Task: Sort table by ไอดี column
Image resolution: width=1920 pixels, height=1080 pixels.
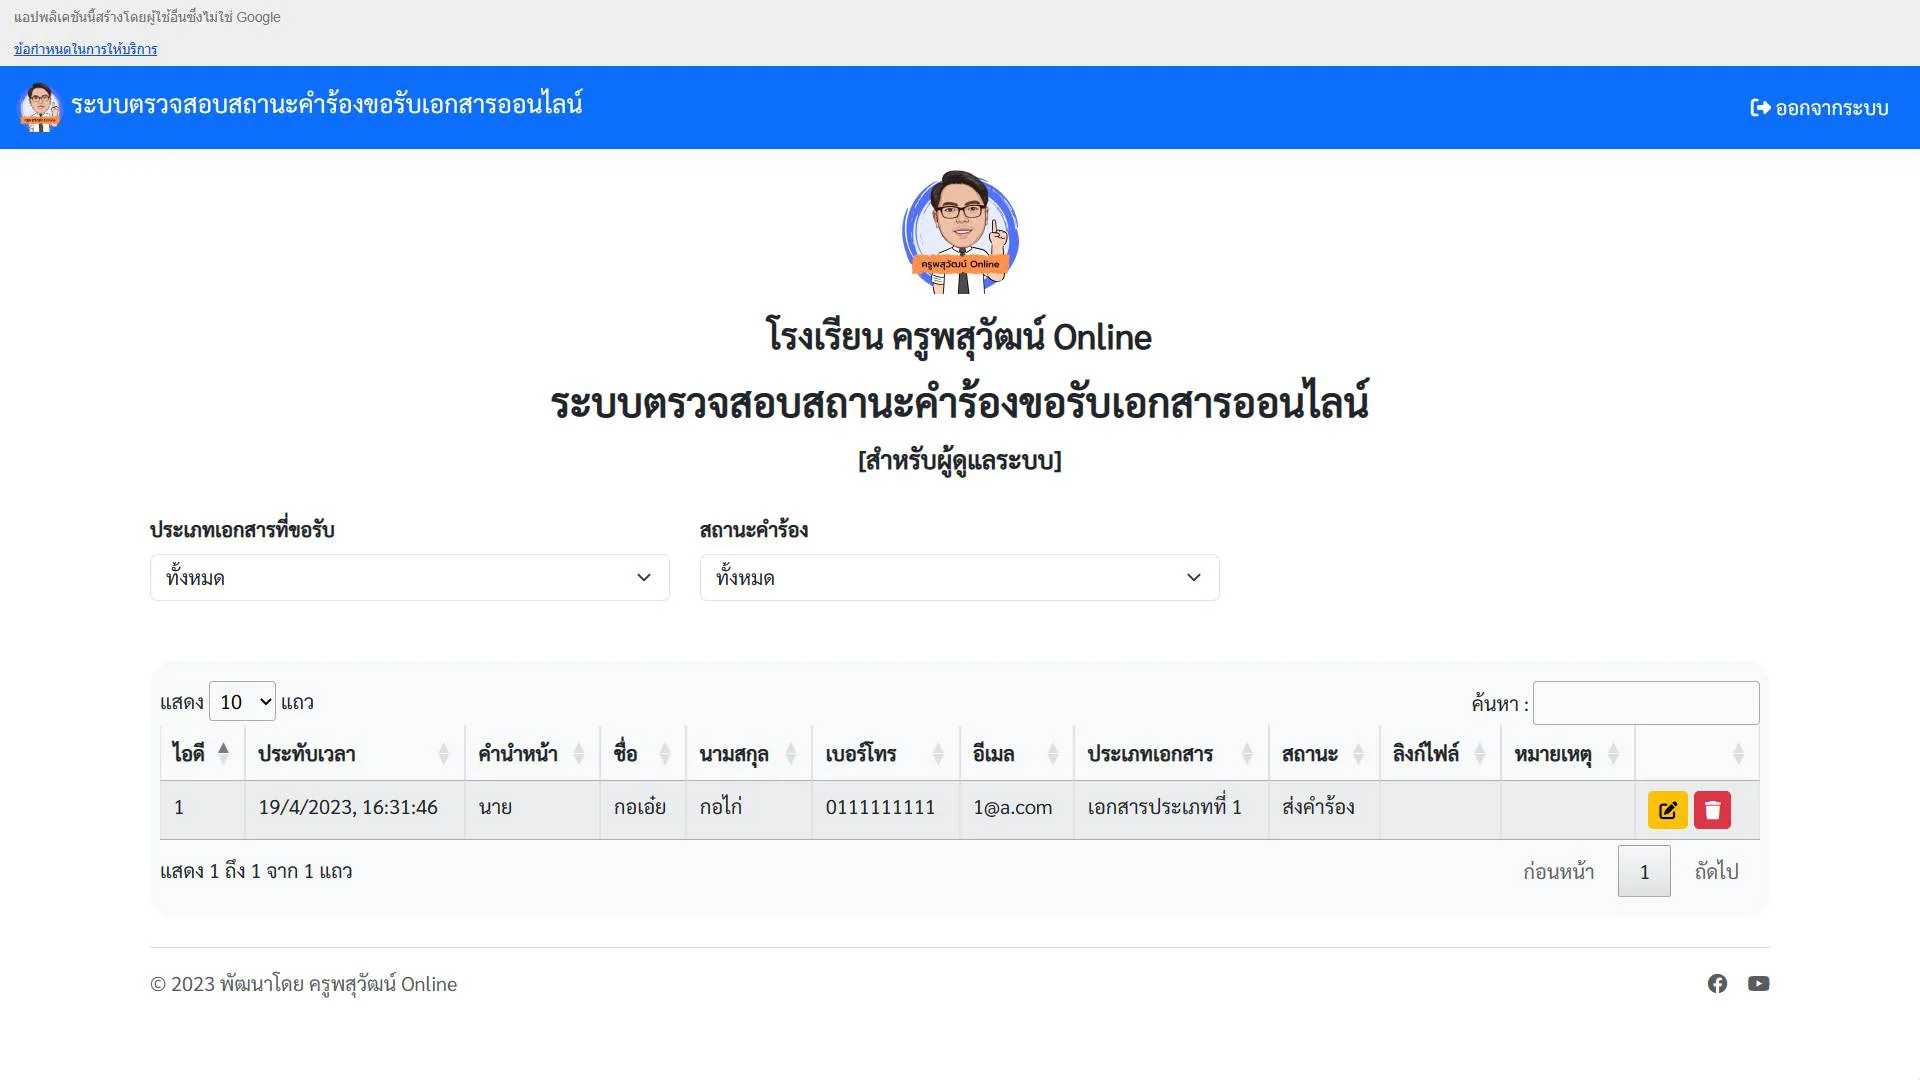Action: pos(202,753)
